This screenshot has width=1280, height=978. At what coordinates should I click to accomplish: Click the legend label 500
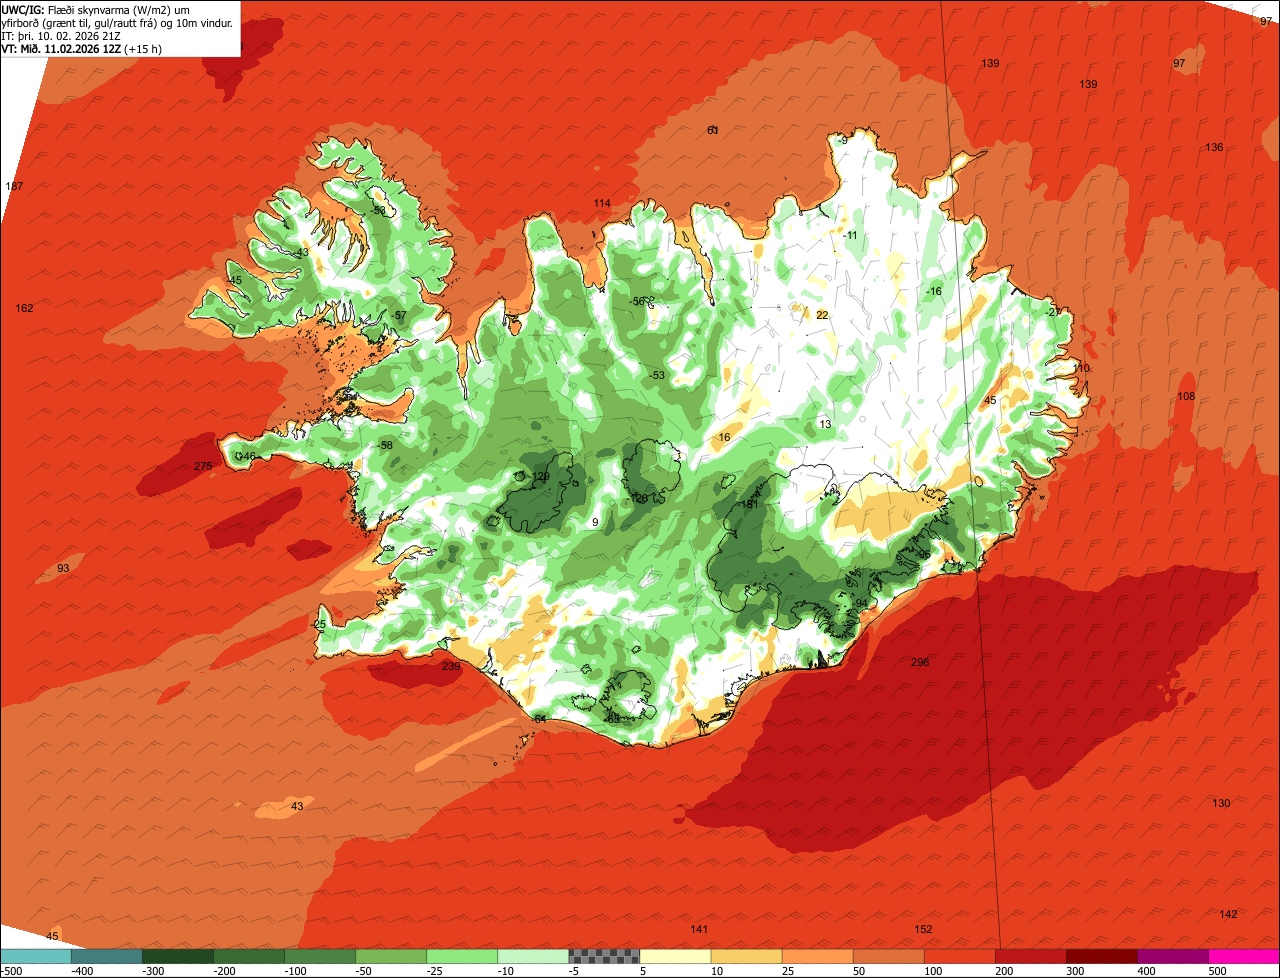coord(1218,971)
